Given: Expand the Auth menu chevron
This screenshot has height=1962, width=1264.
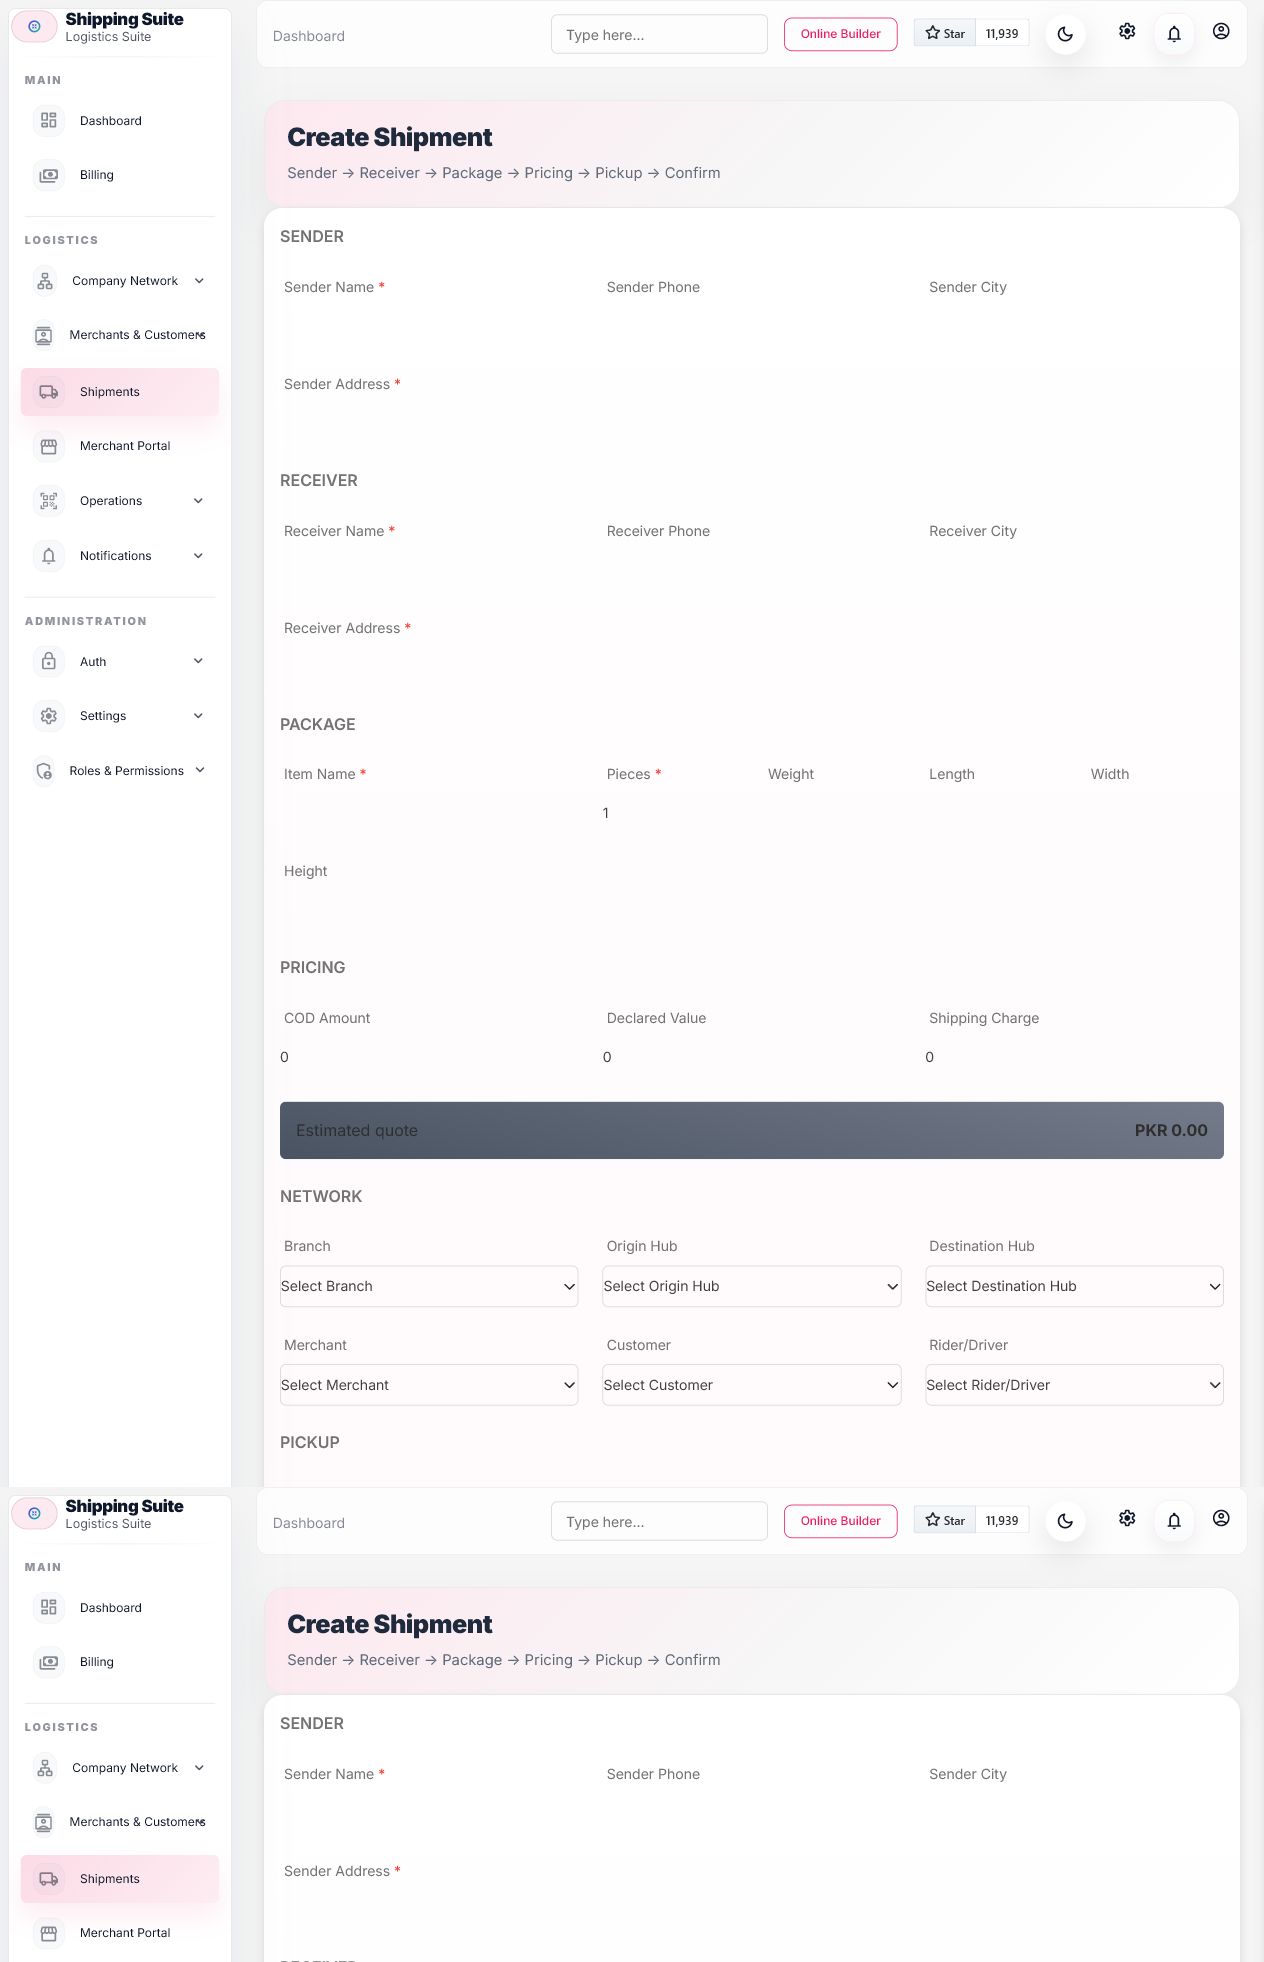Looking at the screenshot, I should click(198, 661).
